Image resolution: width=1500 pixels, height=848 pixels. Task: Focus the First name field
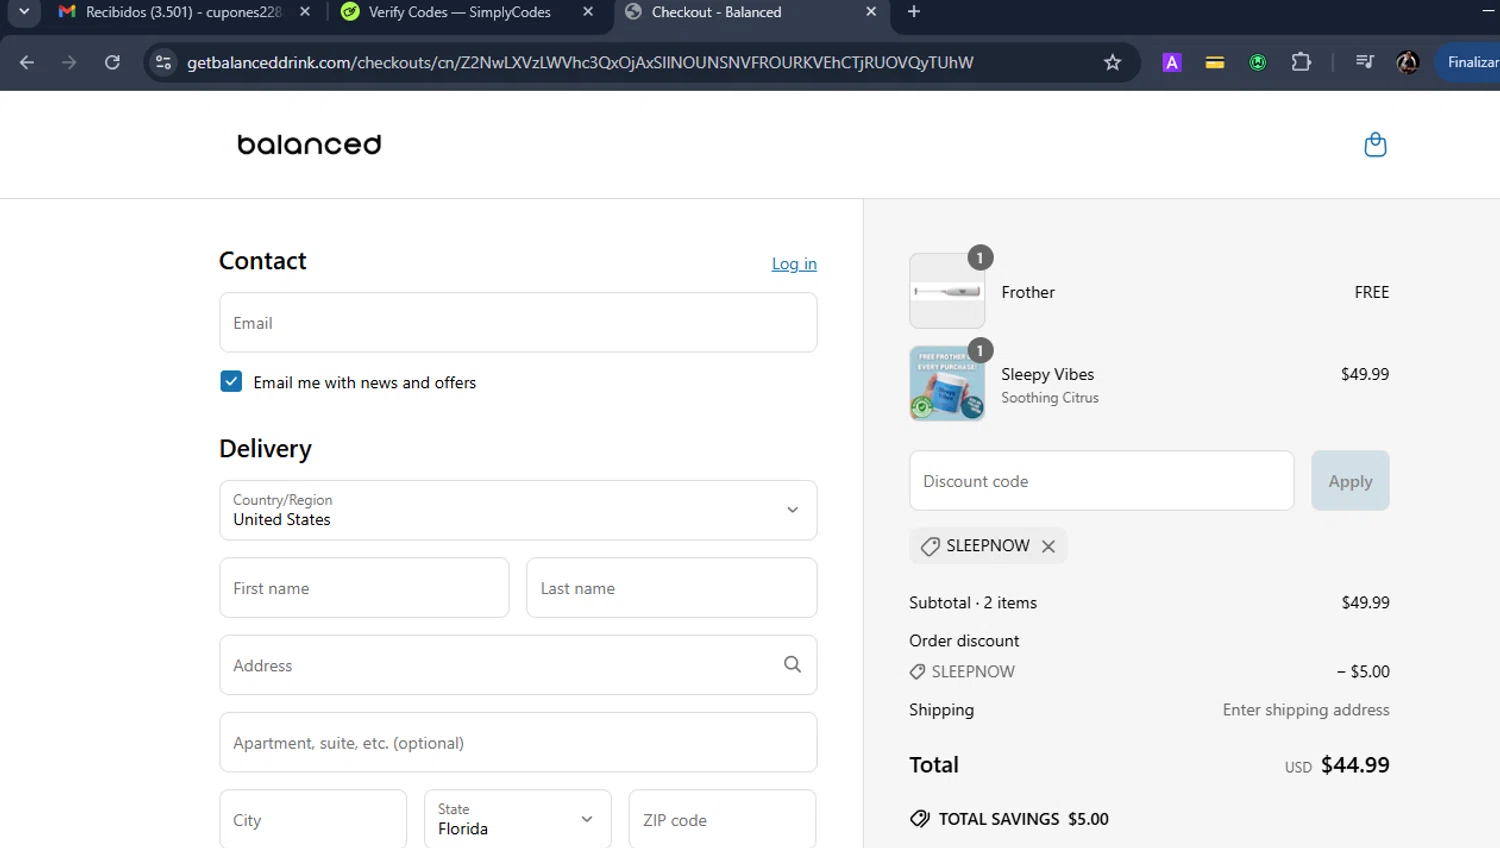click(x=364, y=588)
